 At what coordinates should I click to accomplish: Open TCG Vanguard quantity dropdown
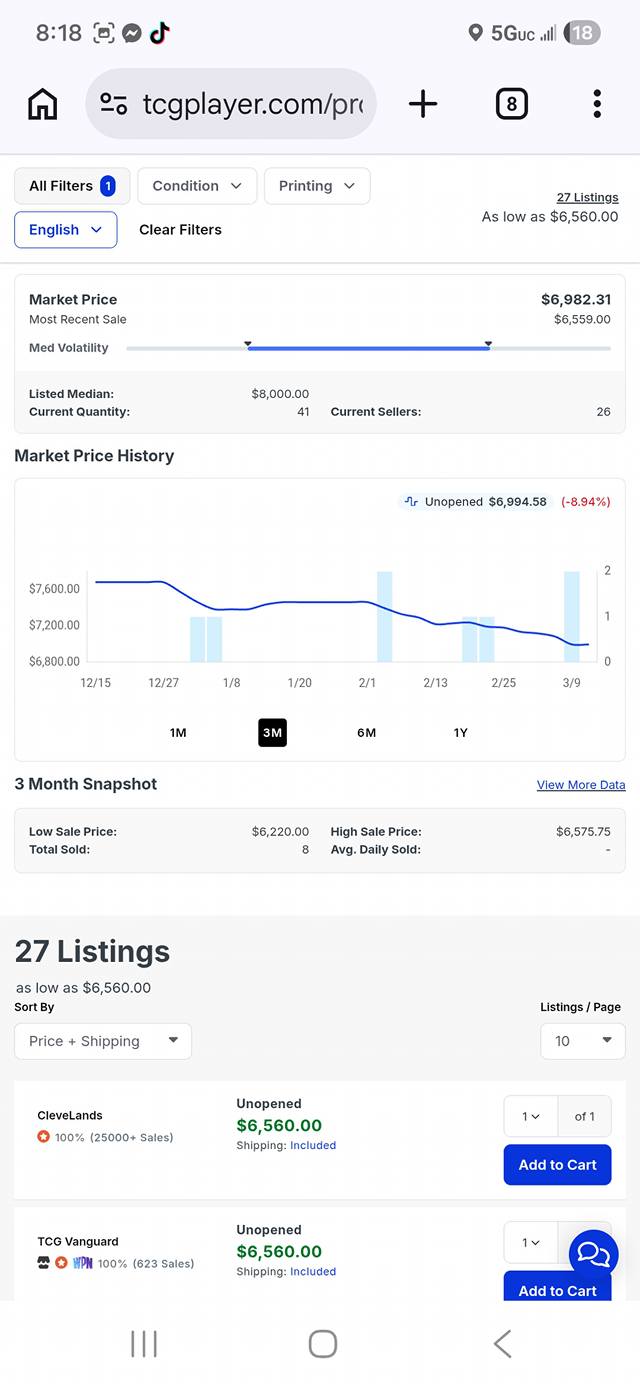[531, 1243]
